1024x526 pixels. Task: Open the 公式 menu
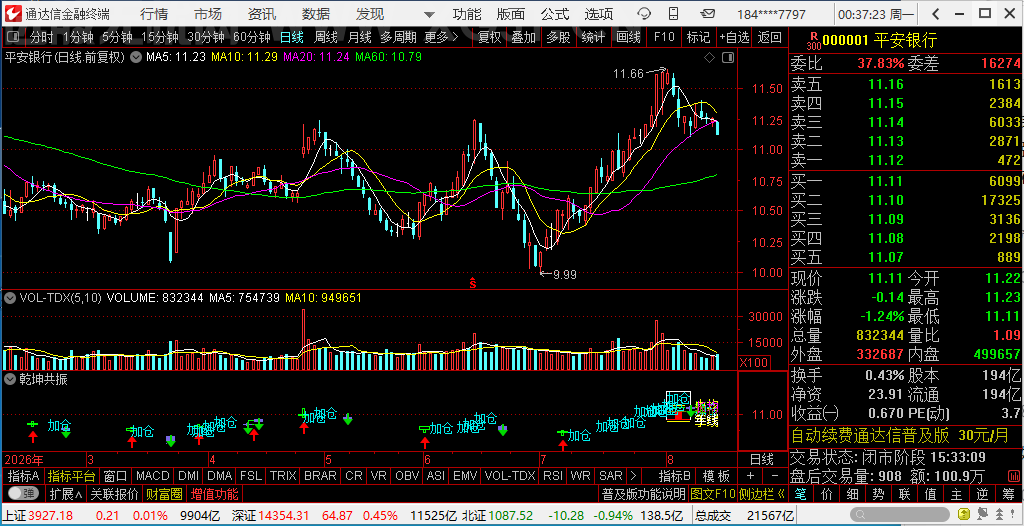[554, 14]
